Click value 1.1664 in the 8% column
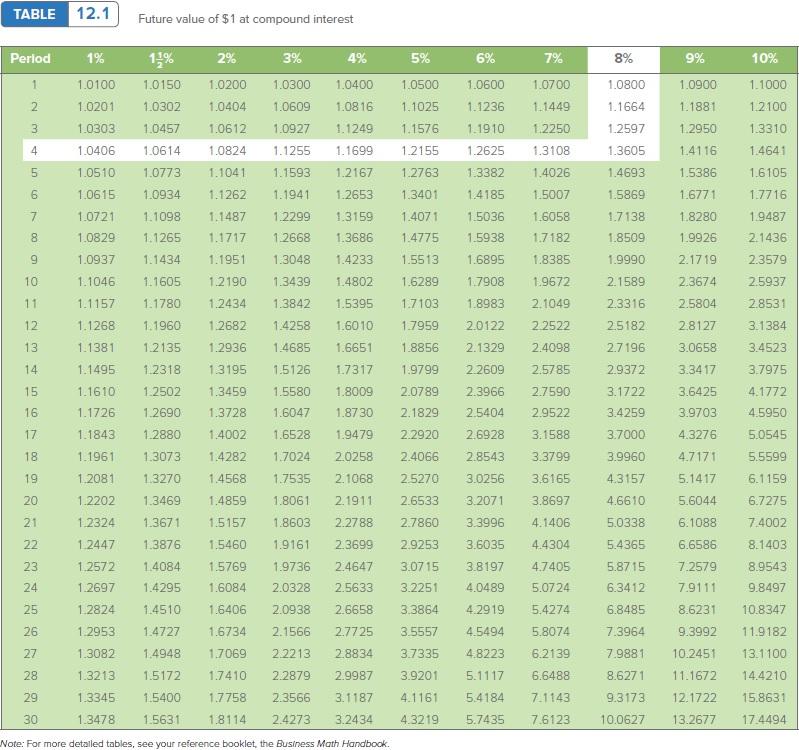The height and width of the screenshot is (750, 799). tap(626, 107)
